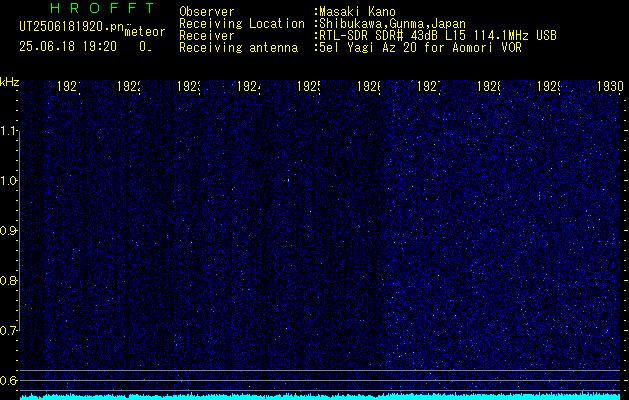Click the HROFFT title text
Viewport: 629px width, 400px height.
pyautogui.click(x=102, y=8)
